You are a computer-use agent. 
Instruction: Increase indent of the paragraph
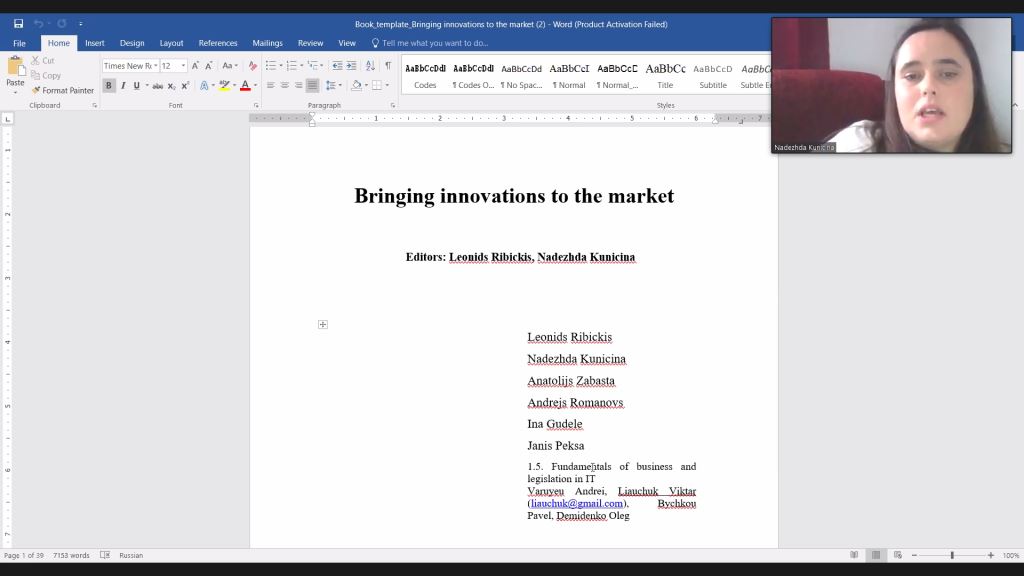click(351, 66)
